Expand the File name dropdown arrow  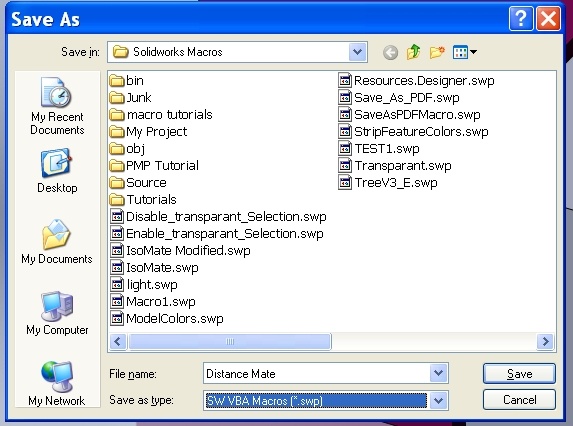click(438, 373)
